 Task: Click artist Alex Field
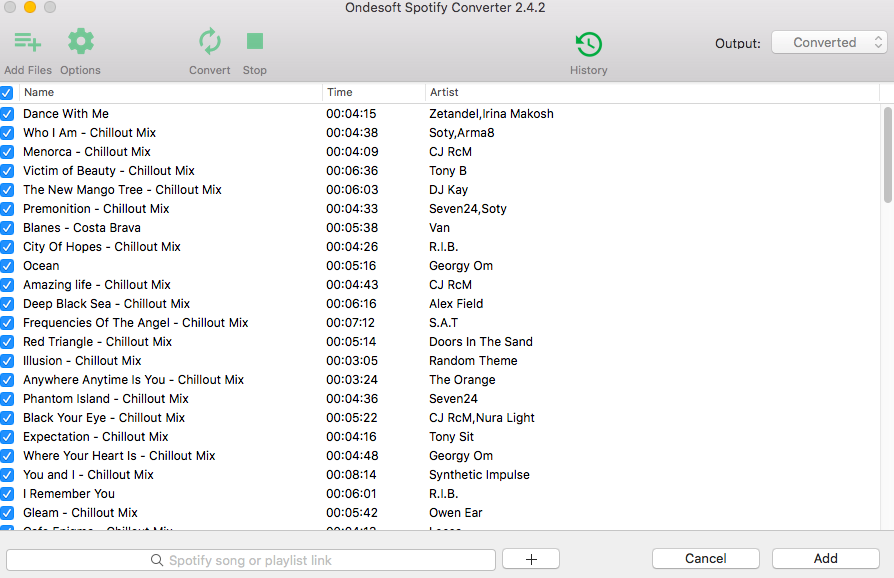click(456, 304)
